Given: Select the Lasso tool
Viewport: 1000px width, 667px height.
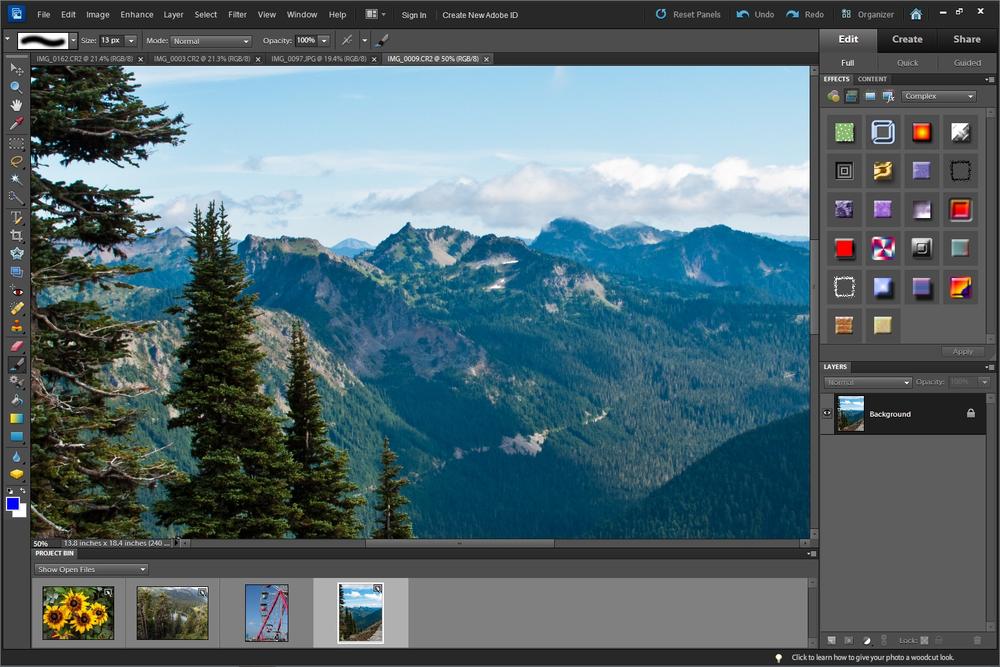Looking at the screenshot, I should pyautogui.click(x=16, y=161).
